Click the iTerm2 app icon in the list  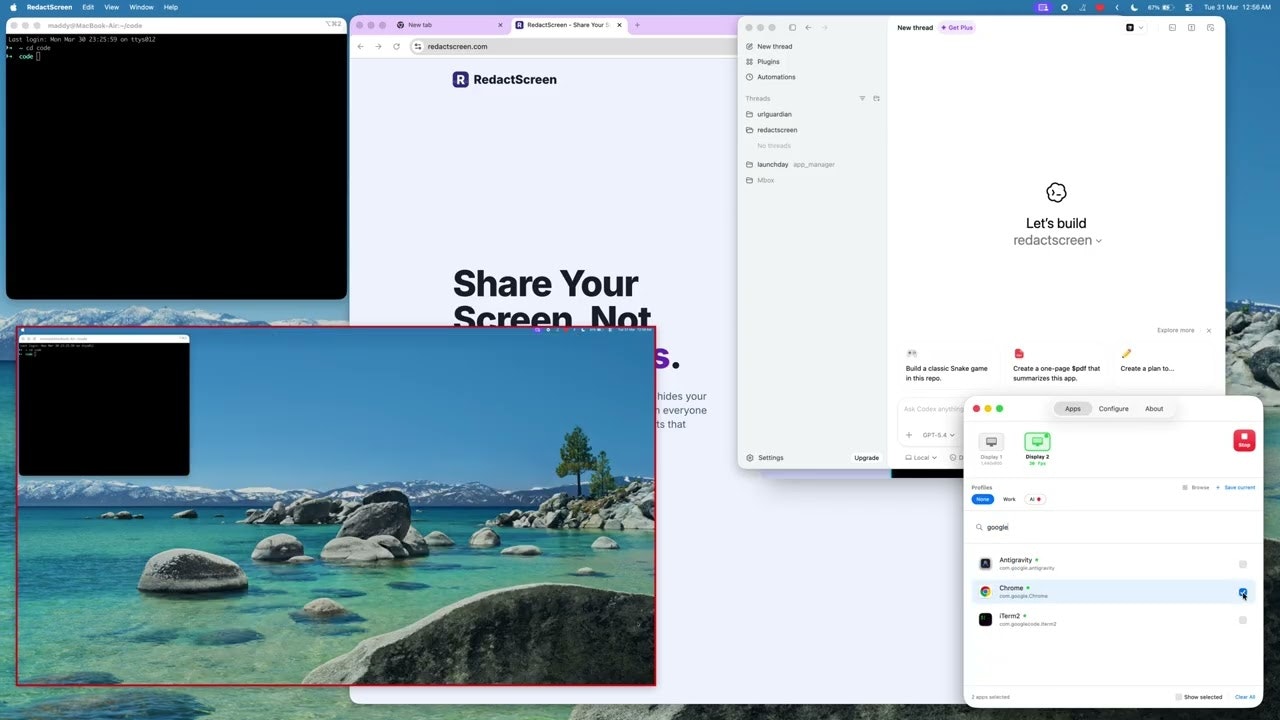pyautogui.click(x=985, y=619)
